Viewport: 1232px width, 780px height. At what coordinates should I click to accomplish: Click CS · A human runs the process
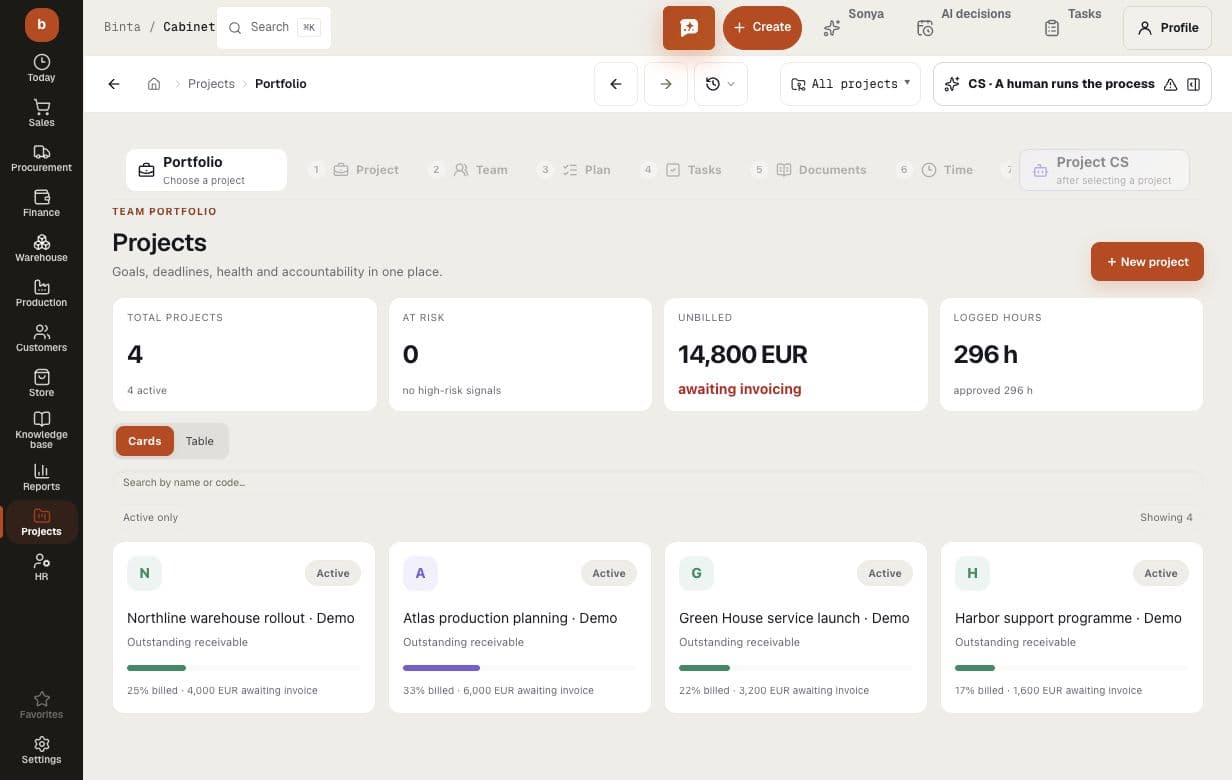click(1061, 84)
